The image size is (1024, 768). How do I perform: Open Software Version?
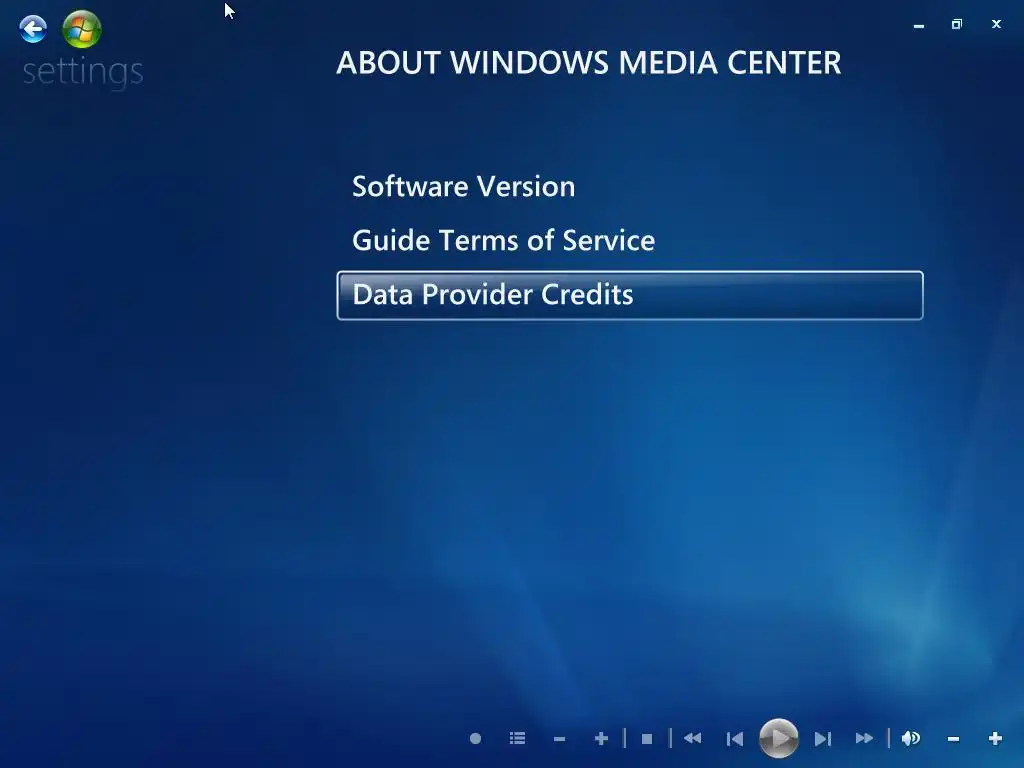(x=464, y=187)
